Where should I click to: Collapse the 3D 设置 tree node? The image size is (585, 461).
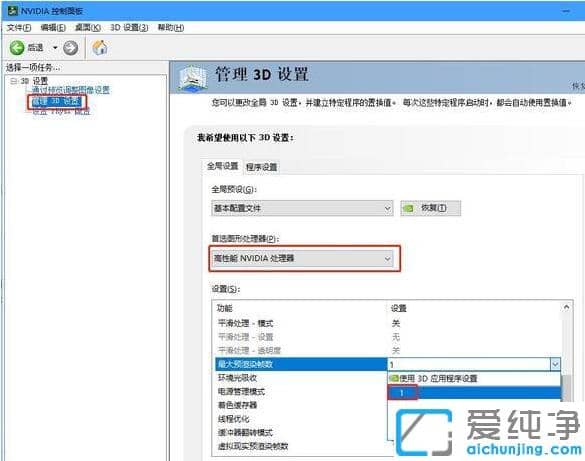14,81
